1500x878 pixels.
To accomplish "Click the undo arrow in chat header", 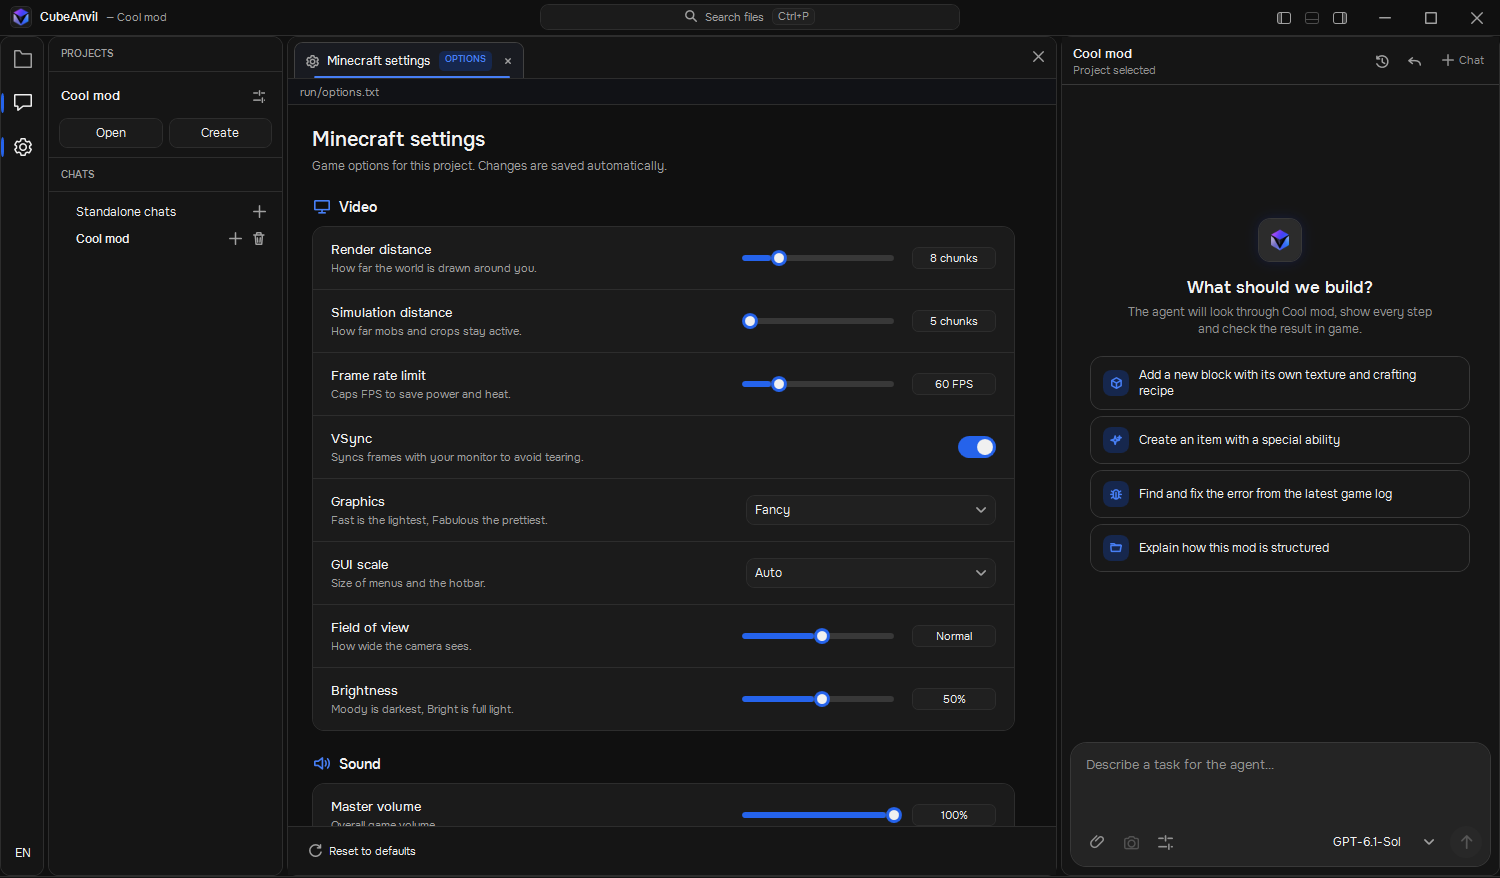I will pos(1414,61).
